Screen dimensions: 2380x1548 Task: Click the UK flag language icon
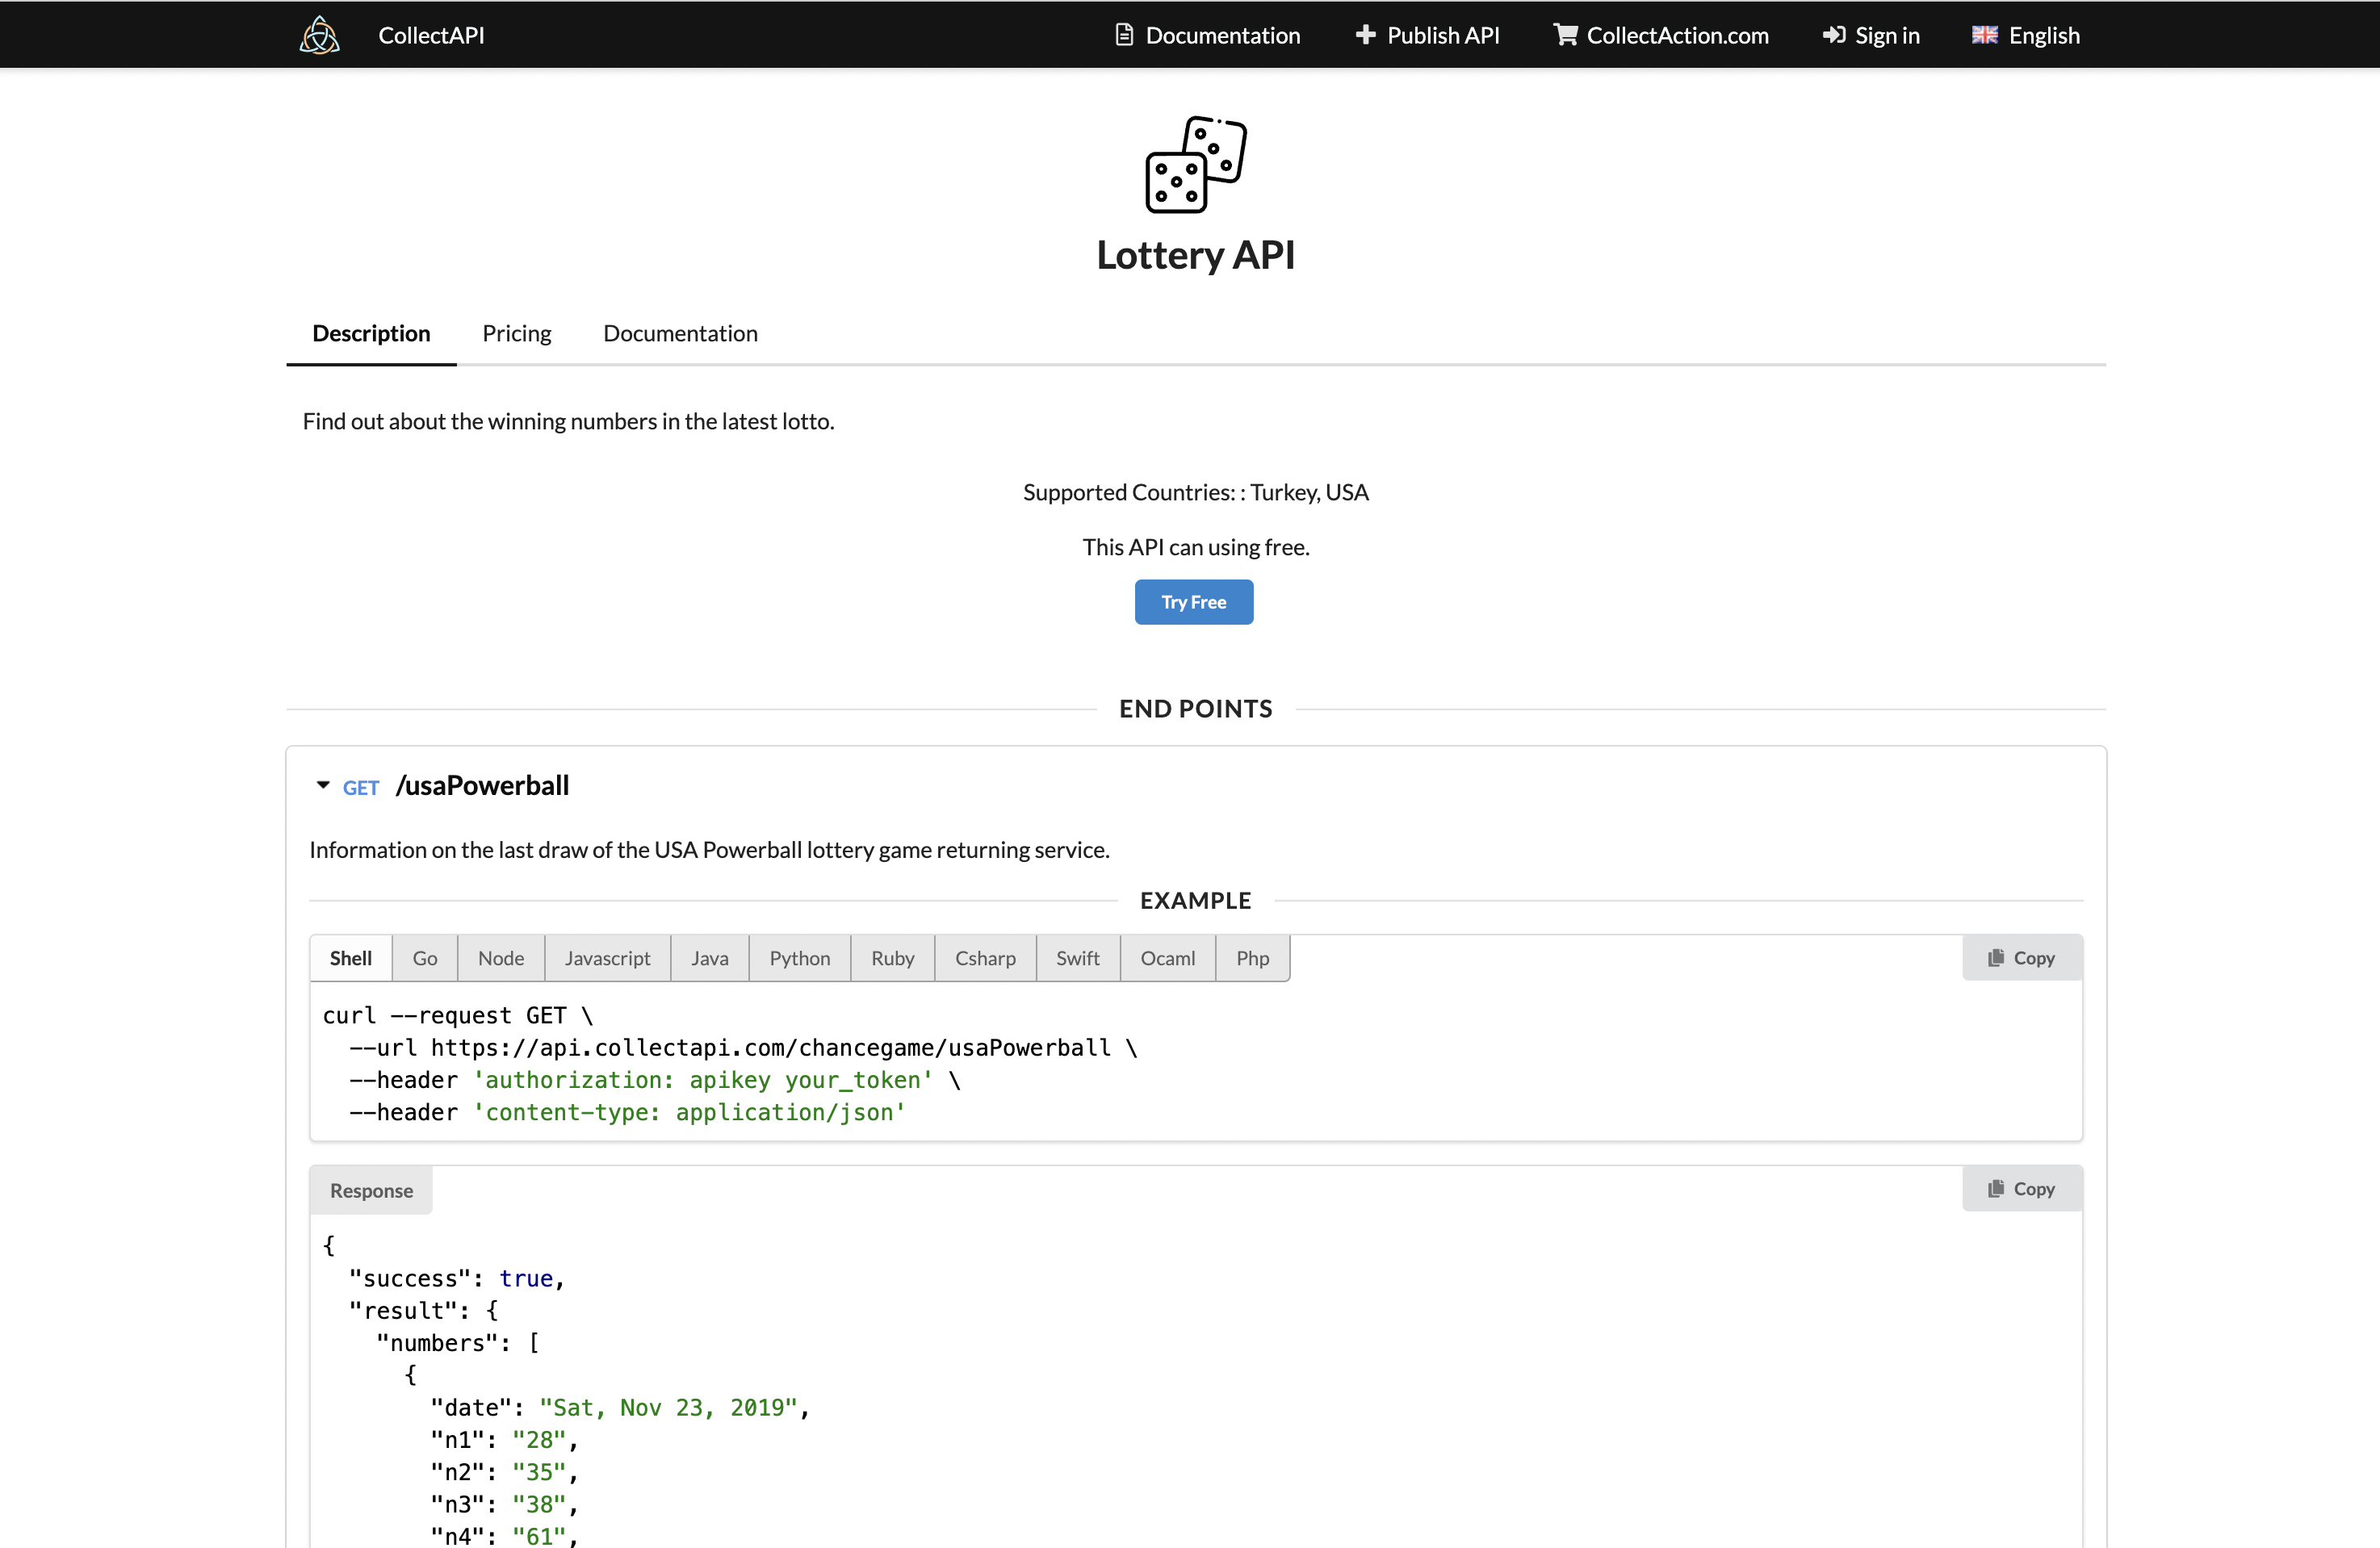[x=1984, y=35]
